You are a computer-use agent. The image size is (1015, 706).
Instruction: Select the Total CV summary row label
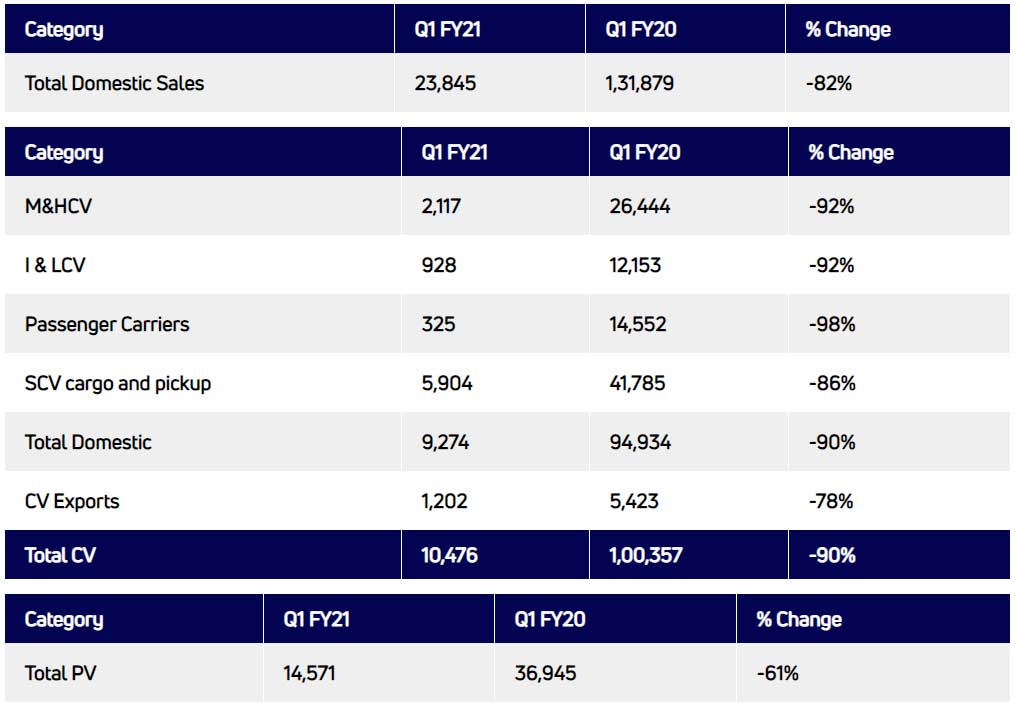[x=60, y=555]
